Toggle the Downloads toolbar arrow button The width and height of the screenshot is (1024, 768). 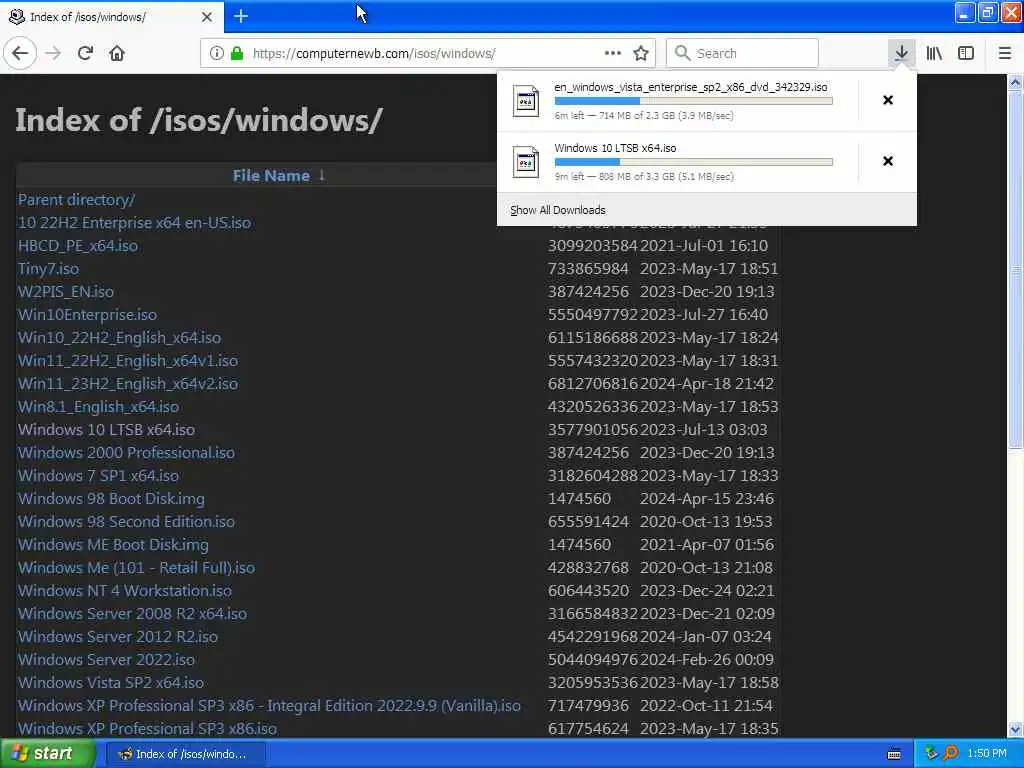tap(901, 54)
